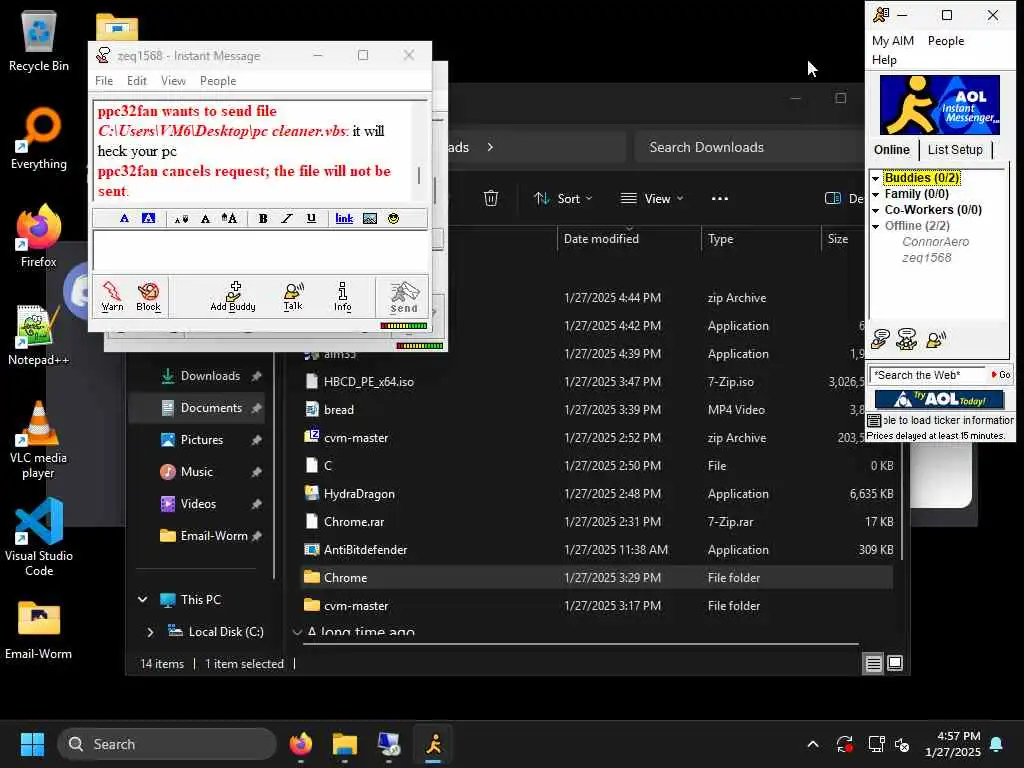
Task: Open My AIM menu in Buddy List
Action: pyautogui.click(x=893, y=40)
